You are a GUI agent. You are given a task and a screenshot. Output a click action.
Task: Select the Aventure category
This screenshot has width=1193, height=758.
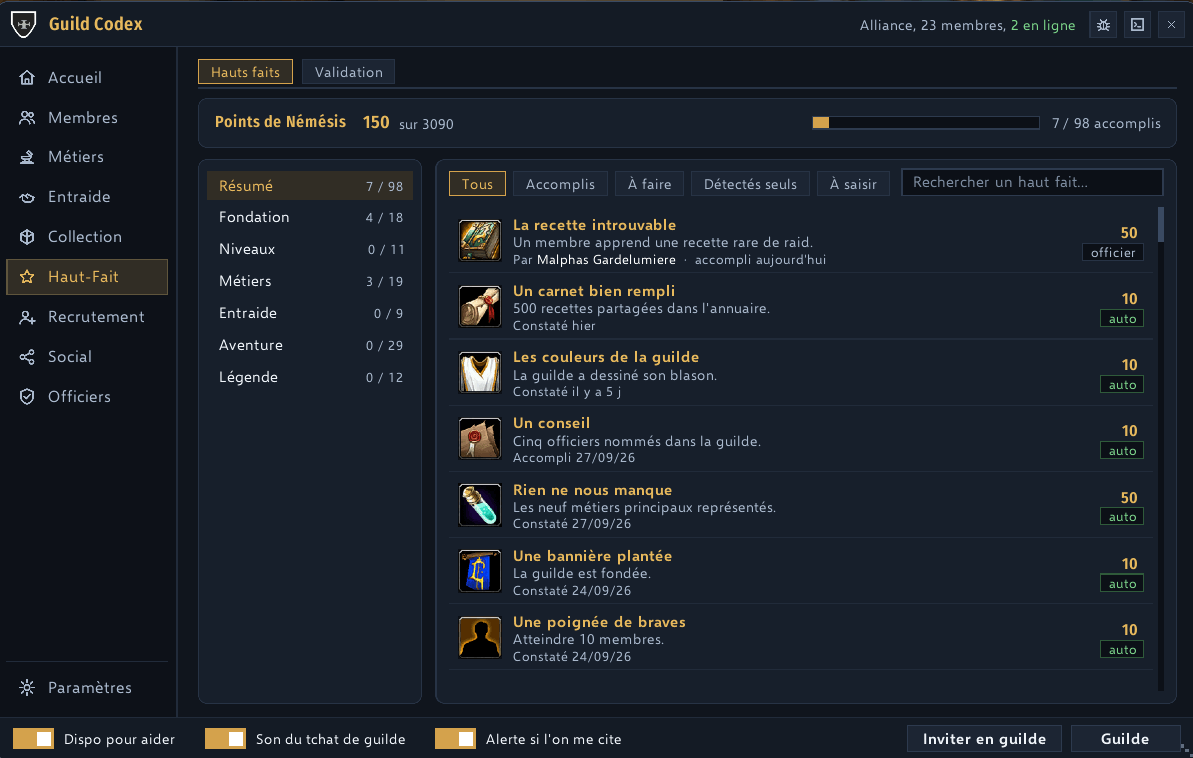[310, 346]
